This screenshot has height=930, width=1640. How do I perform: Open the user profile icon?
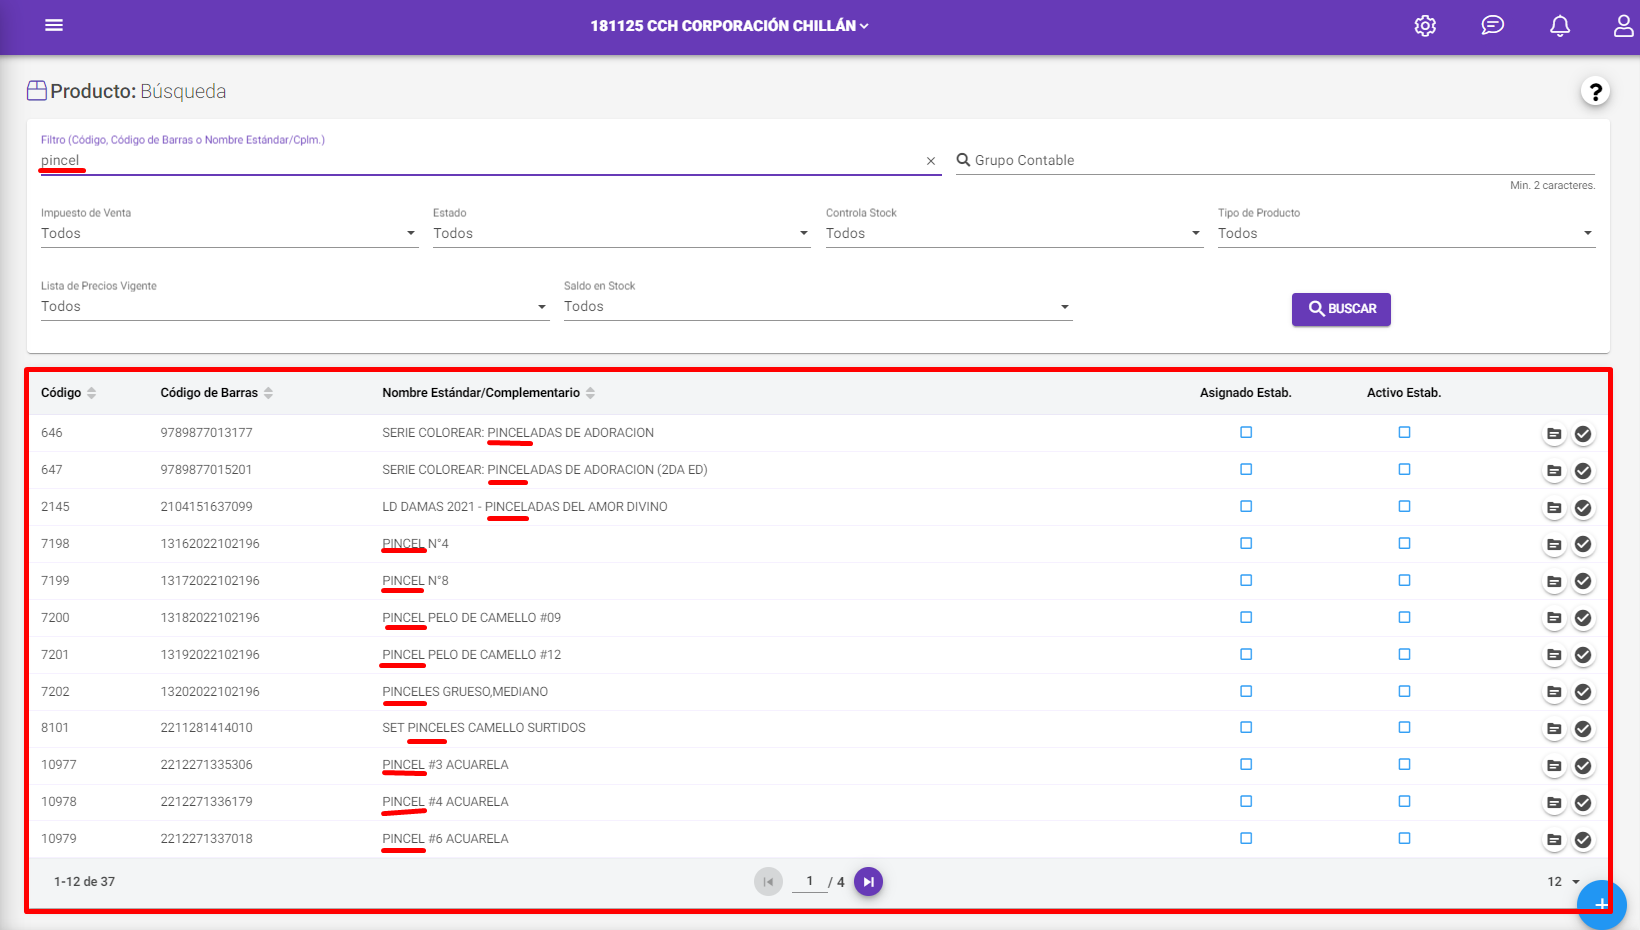click(1624, 26)
